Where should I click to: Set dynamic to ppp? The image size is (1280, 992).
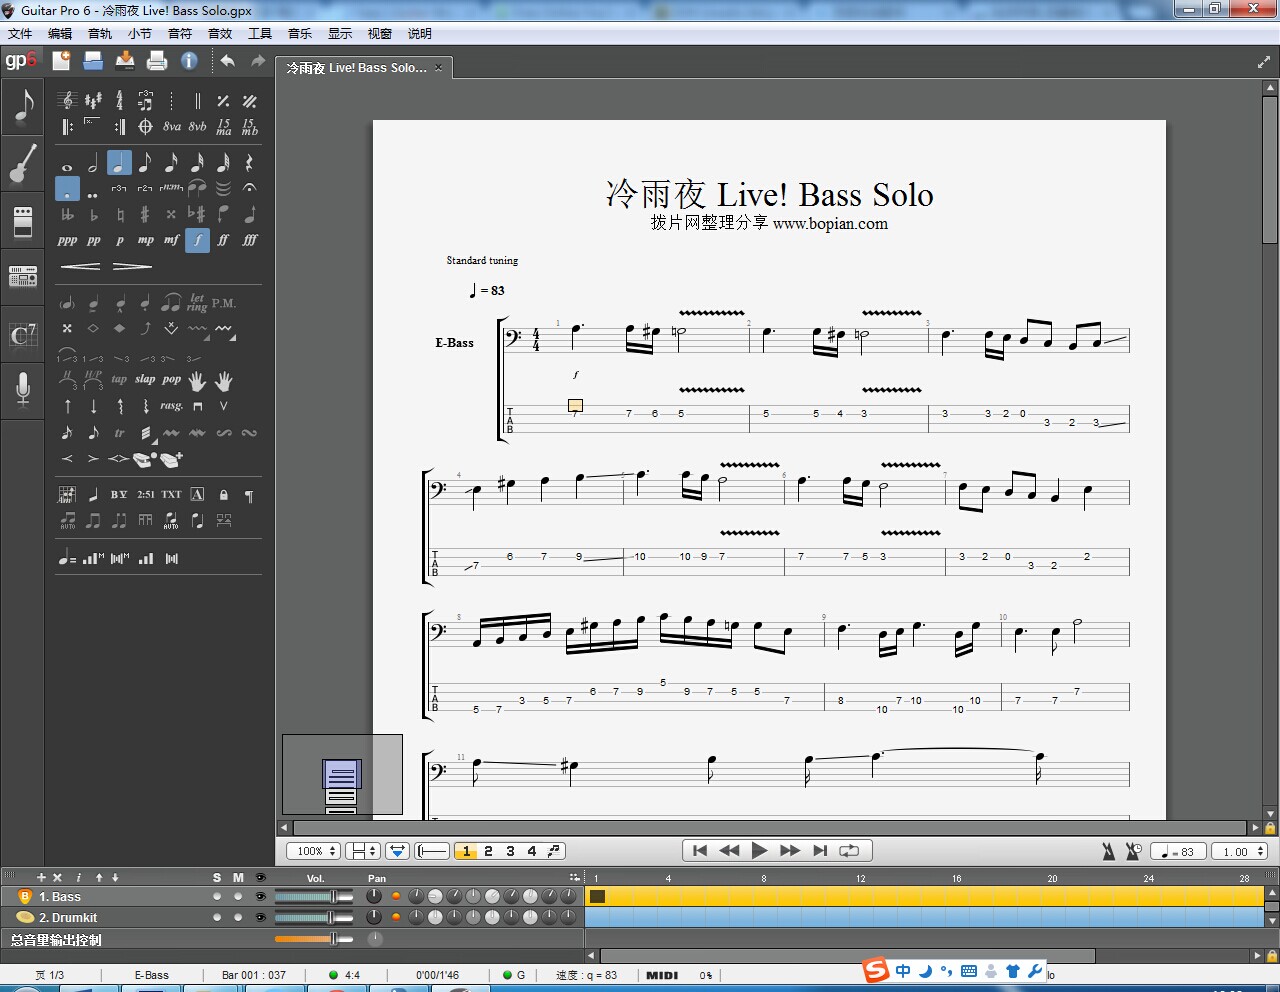tap(67, 240)
